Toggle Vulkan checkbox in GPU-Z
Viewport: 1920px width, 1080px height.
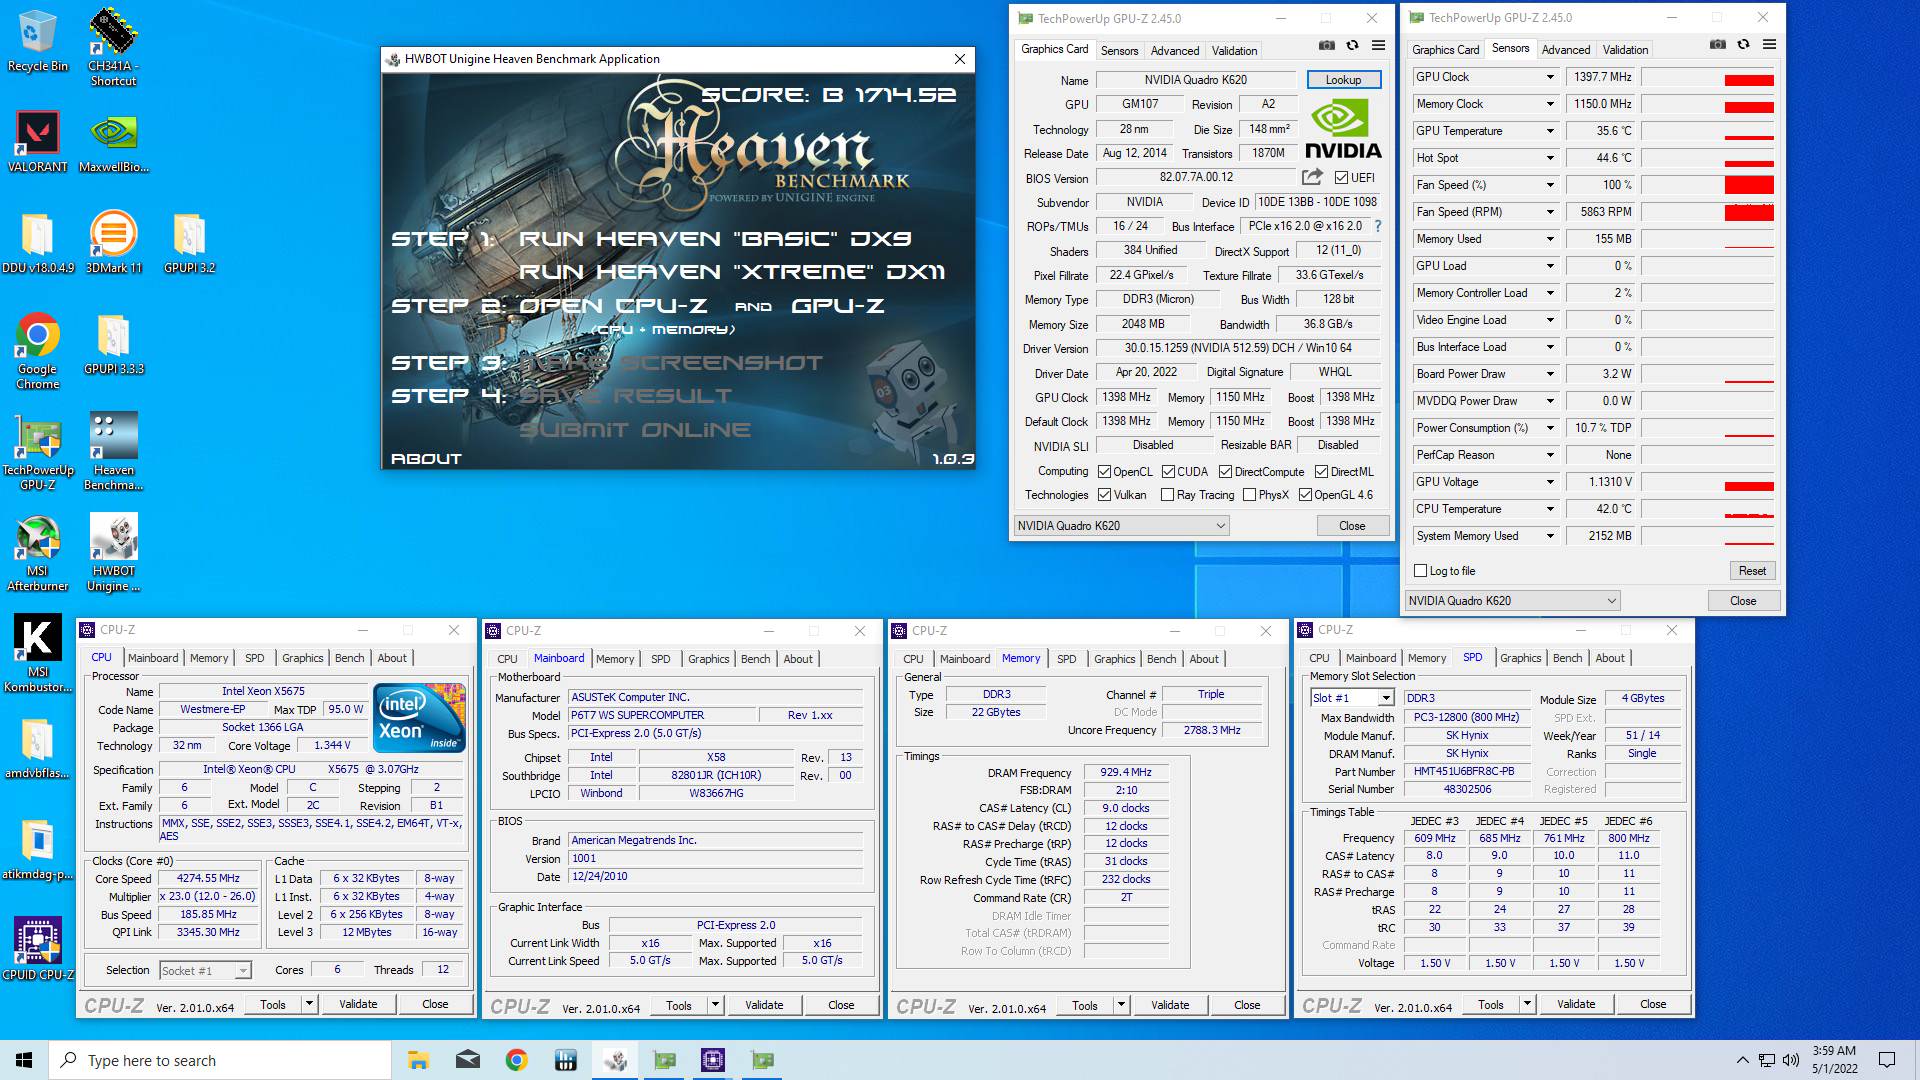pyautogui.click(x=1104, y=495)
